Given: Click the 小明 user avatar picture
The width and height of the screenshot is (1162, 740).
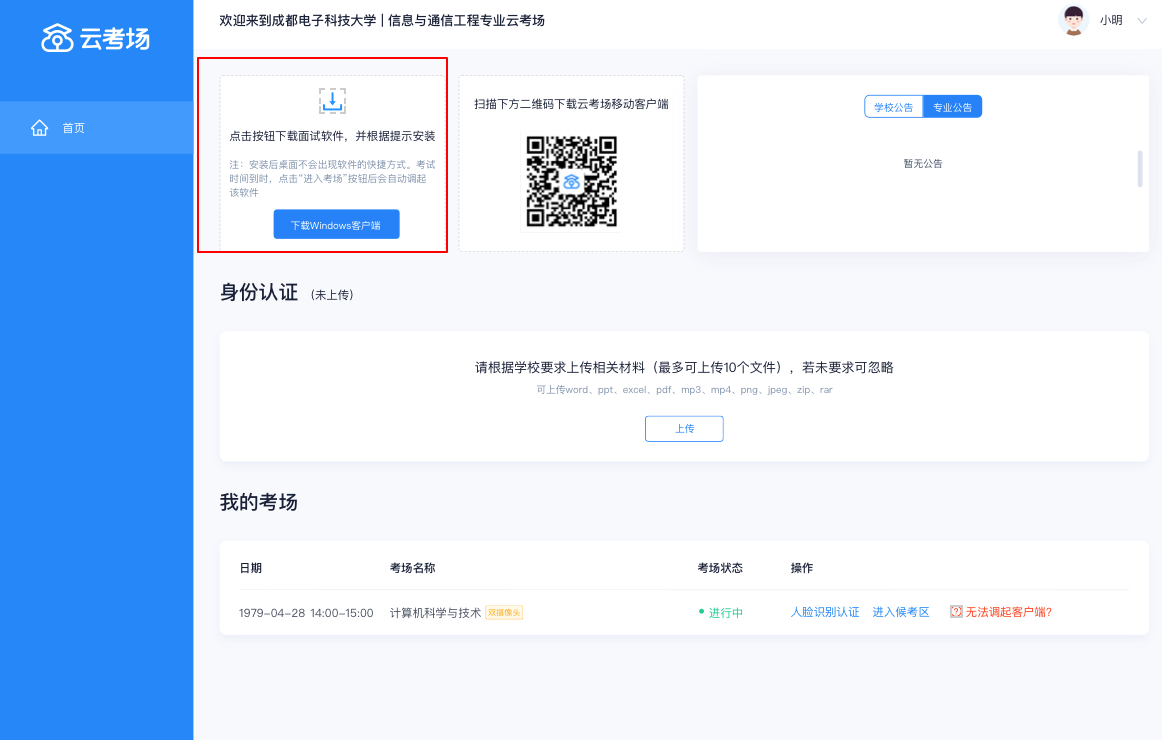Looking at the screenshot, I should [1074, 20].
